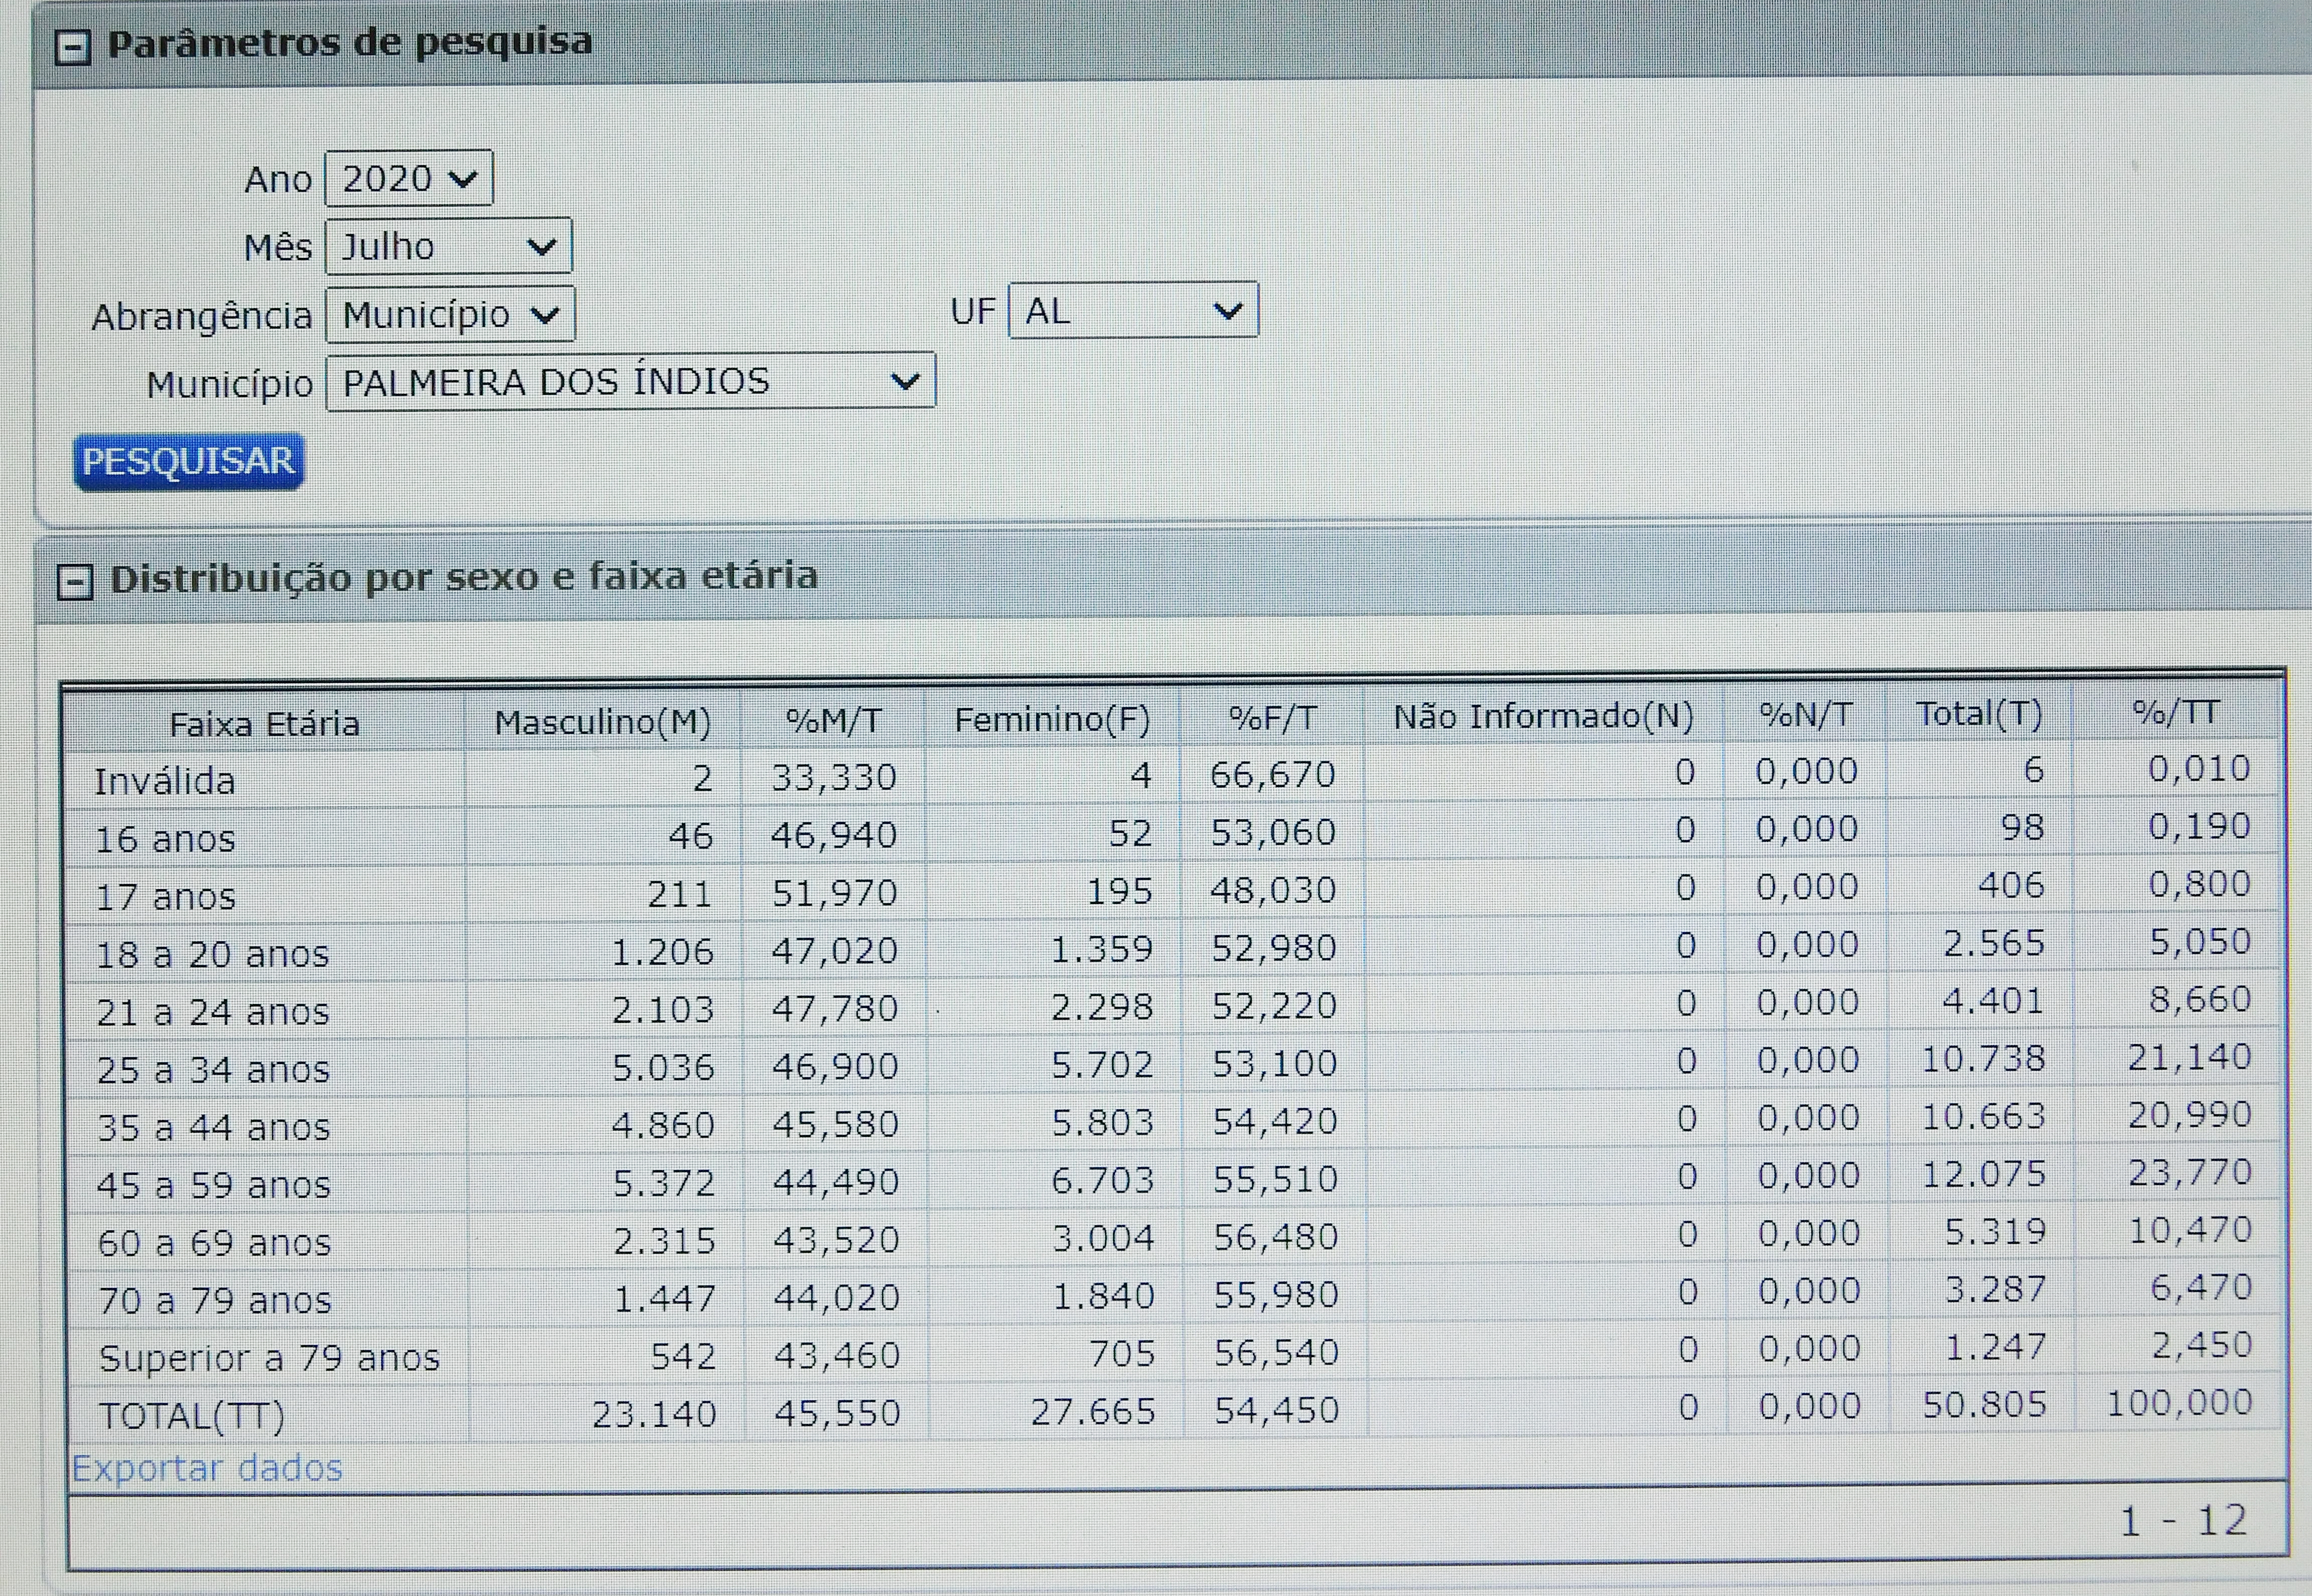This screenshot has height=1596, width=2312.
Task: Select the 18 a 20 anos row label
Action: [x=212, y=954]
